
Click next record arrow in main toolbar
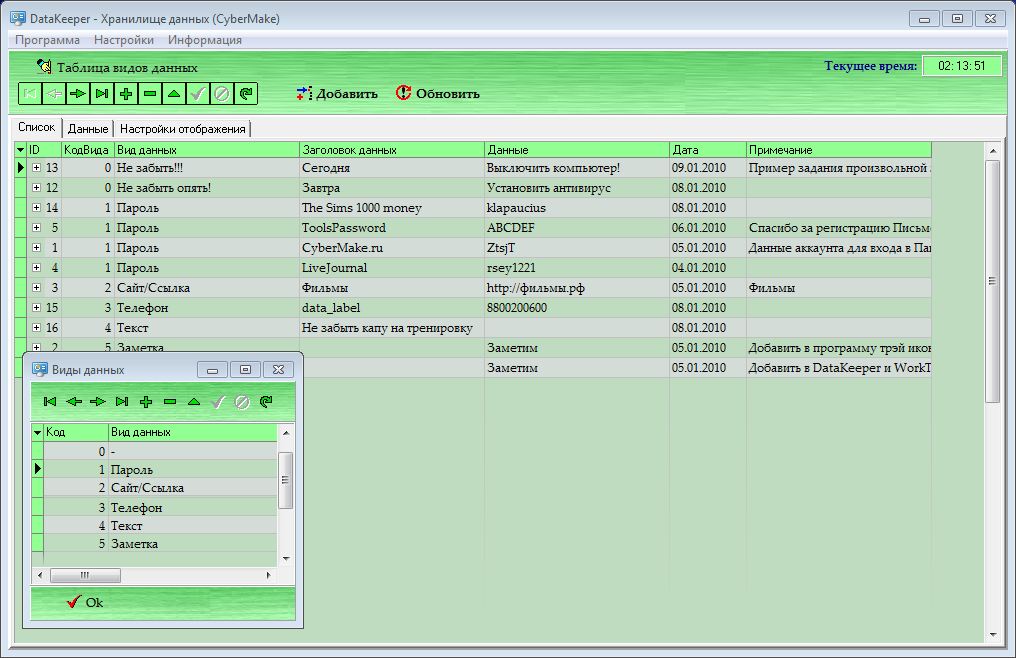[78, 94]
